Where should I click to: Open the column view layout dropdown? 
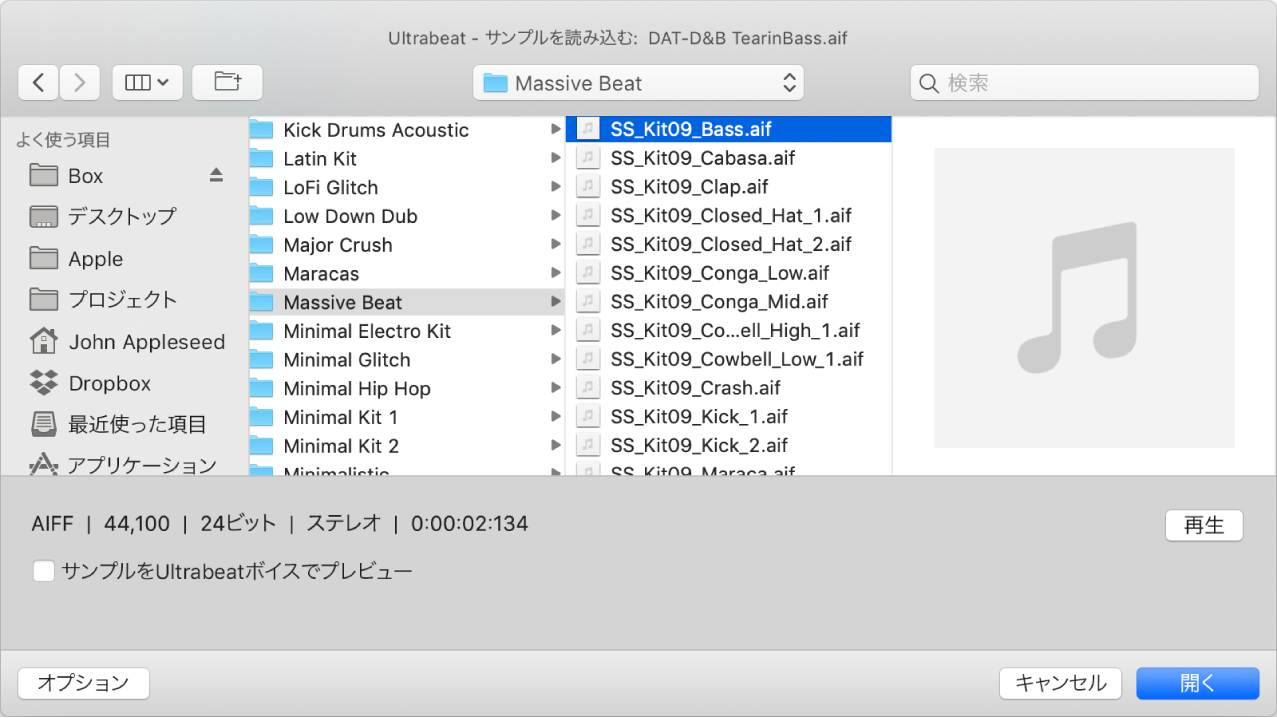coord(147,82)
